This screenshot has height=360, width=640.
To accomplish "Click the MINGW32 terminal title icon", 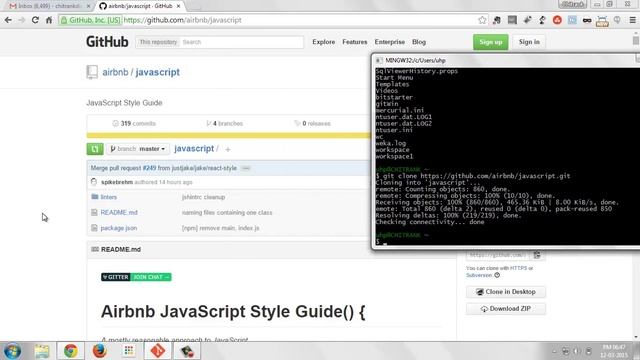I will [x=379, y=60].
